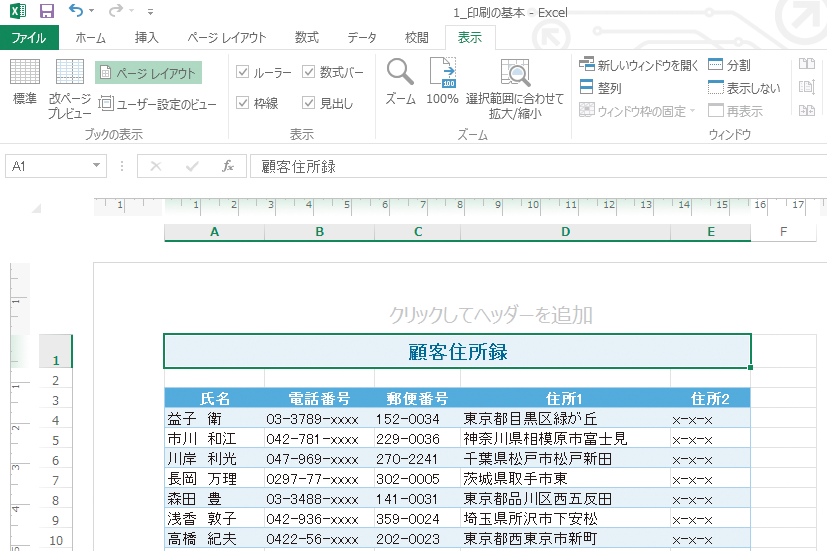The height and width of the screenshot is (551, 827).
Task: Open the データ ribbon tab
Action: click(362, 37)
